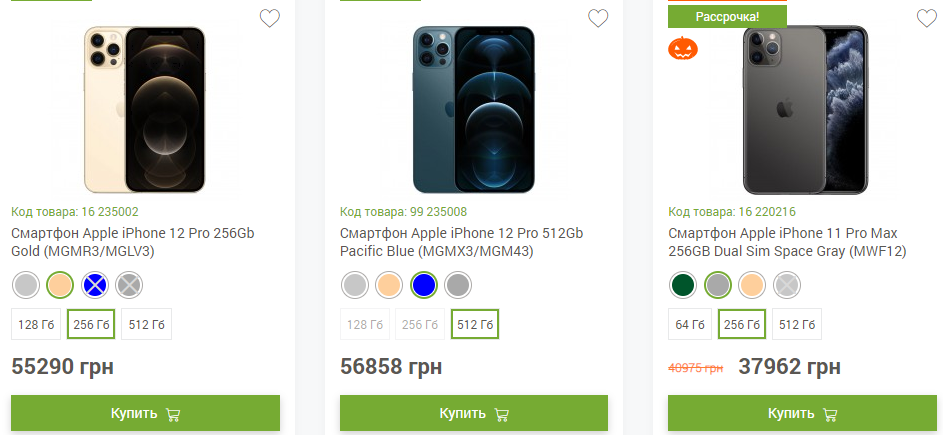Choose silver color for Gold iPhone 12 Pro card
943x435 pixels.
[27, 286]
